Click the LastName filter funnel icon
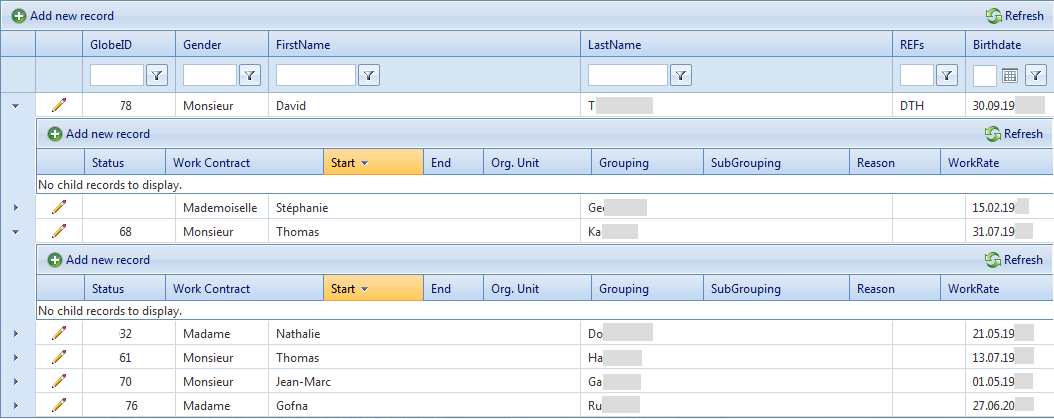The width and height of the screenshot is (1054, 419). (x=681, y=75)
